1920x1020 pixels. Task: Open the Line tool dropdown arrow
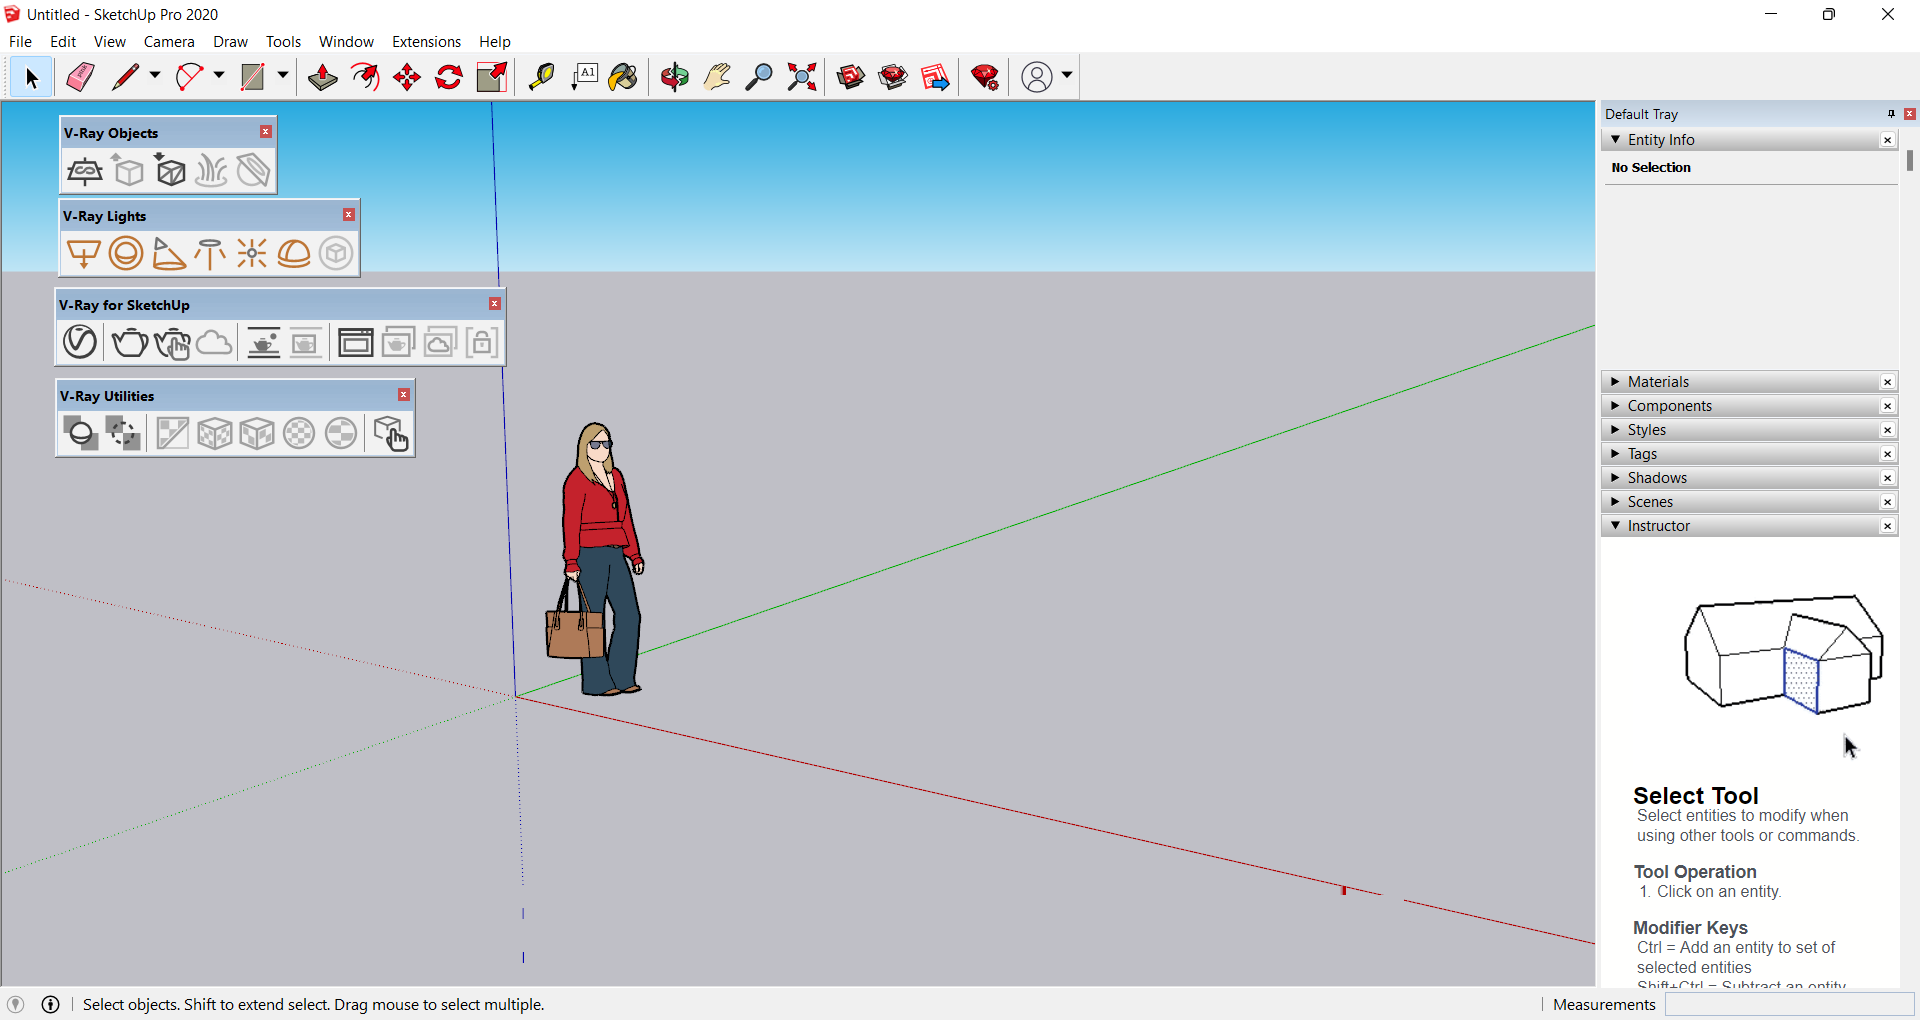coord(155,76)
